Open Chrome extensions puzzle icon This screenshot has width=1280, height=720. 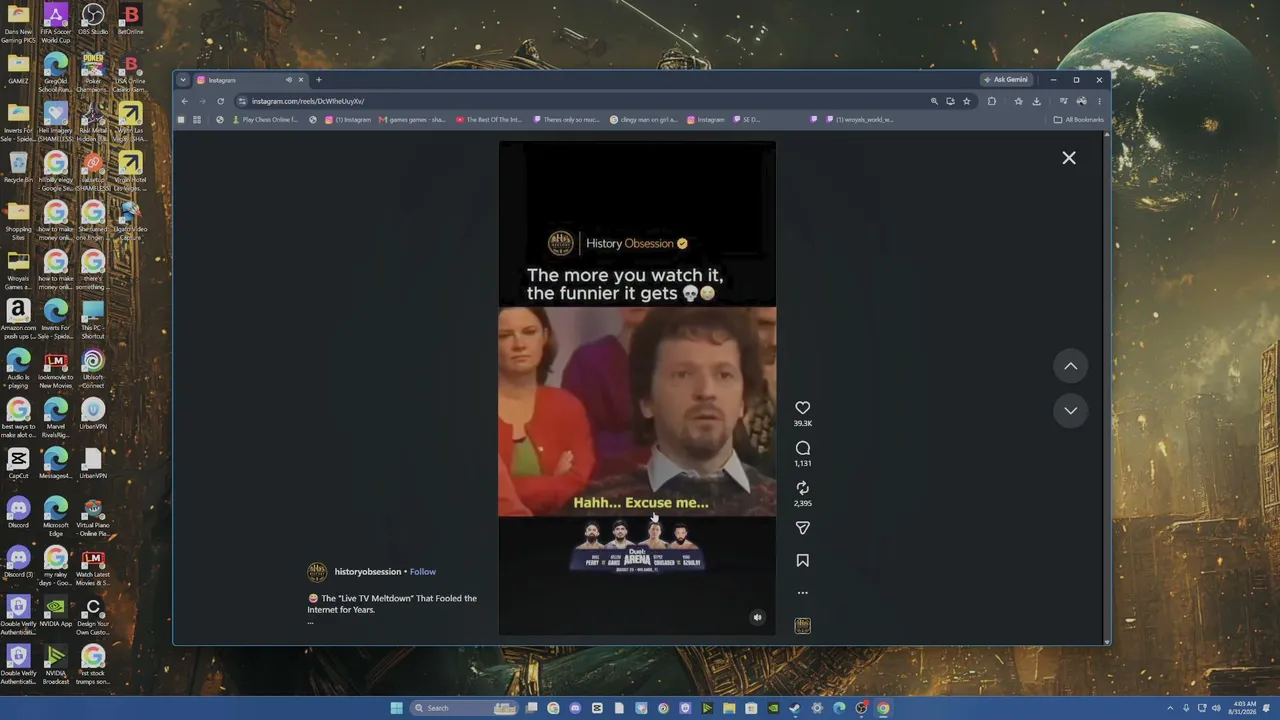[x=991, y=101]
